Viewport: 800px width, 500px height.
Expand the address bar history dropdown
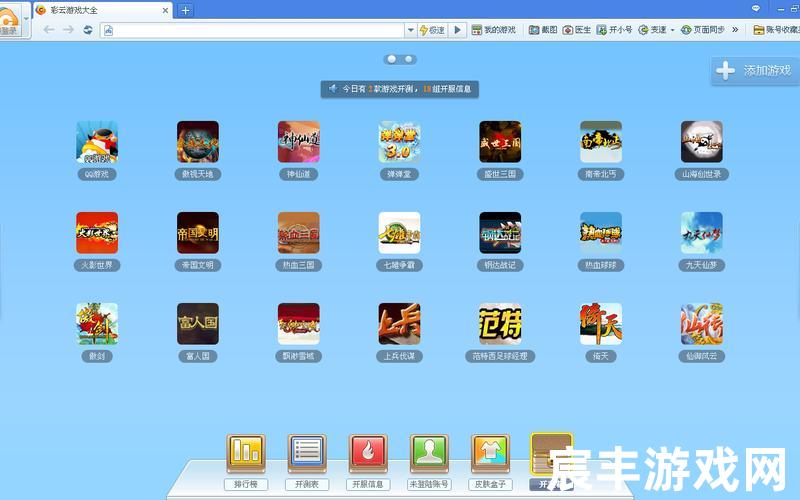click(x=410, y=31)
